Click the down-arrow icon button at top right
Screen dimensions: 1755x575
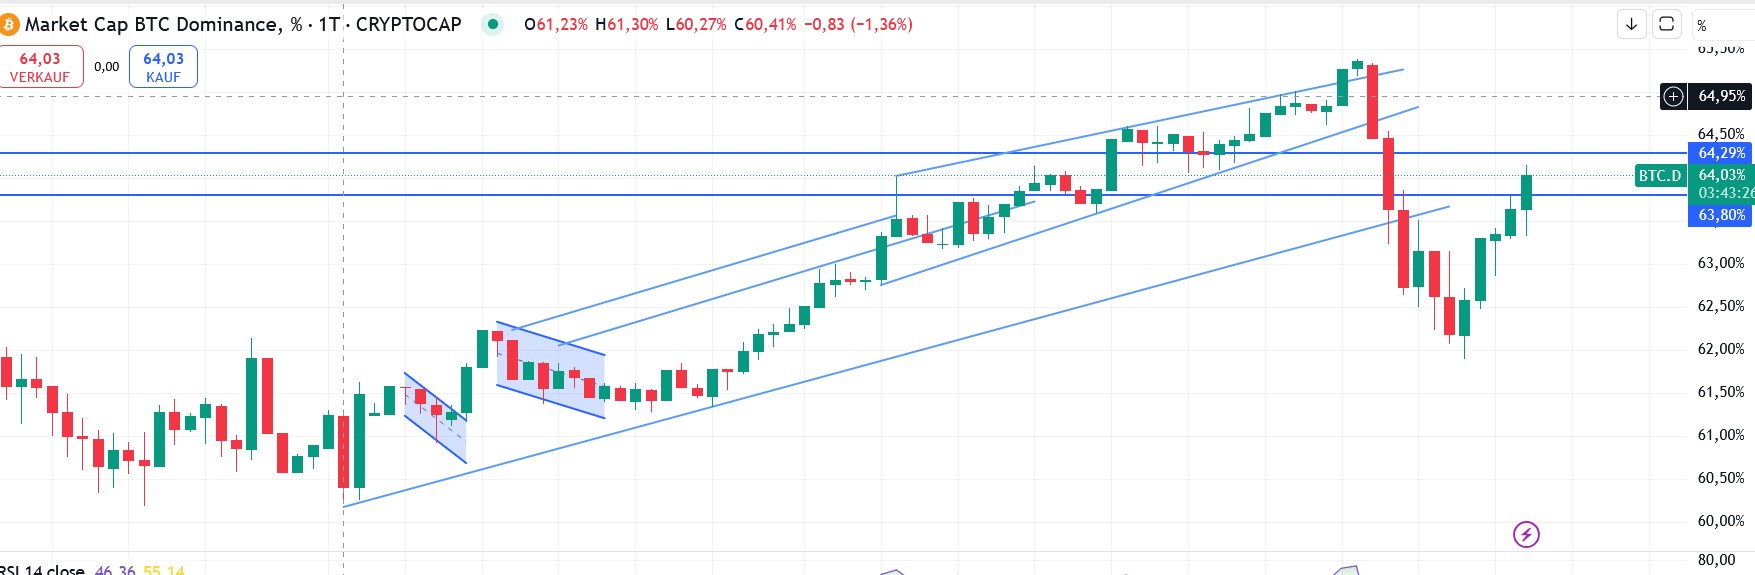click(x=1631, y=24)
